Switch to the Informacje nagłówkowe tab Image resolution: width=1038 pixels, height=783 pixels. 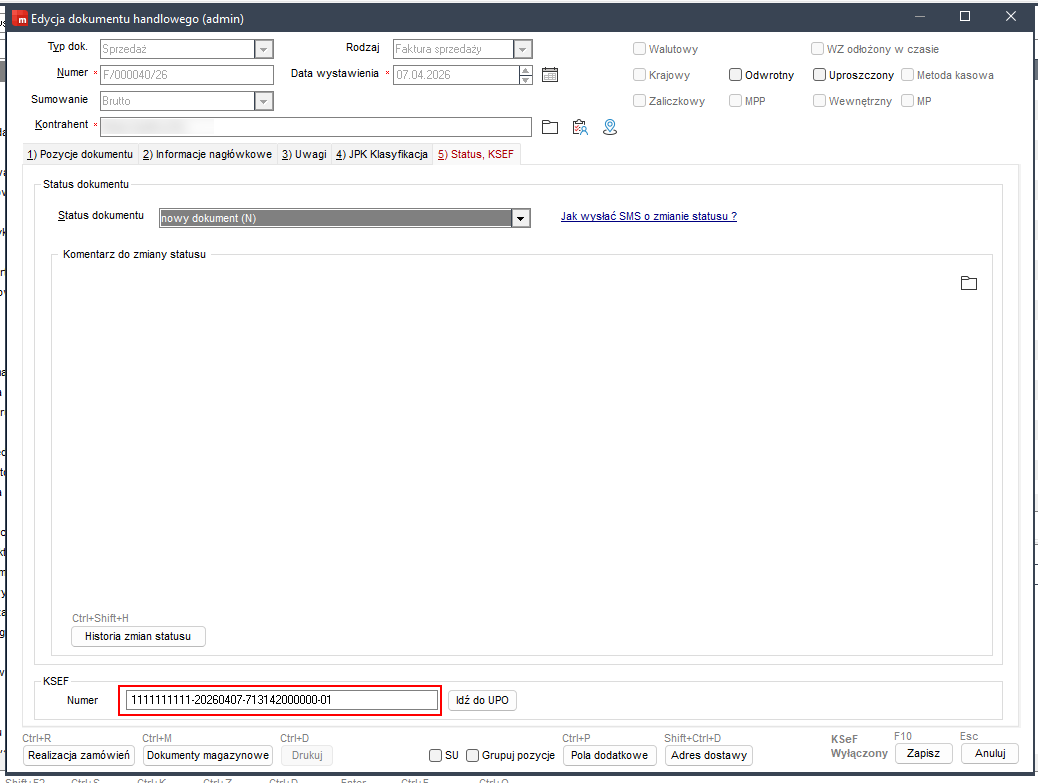click(x=207, y=154)
